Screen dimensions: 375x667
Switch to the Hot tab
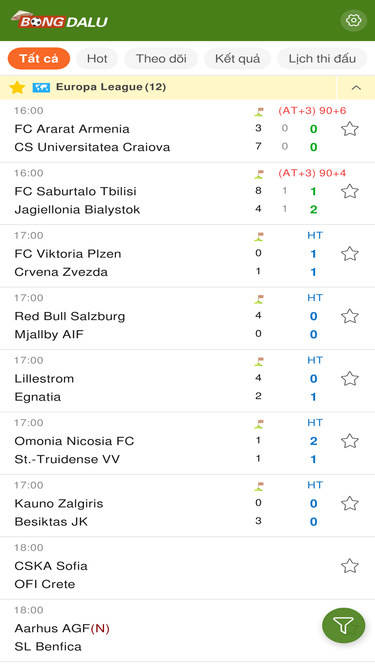(x=97, y=58)
